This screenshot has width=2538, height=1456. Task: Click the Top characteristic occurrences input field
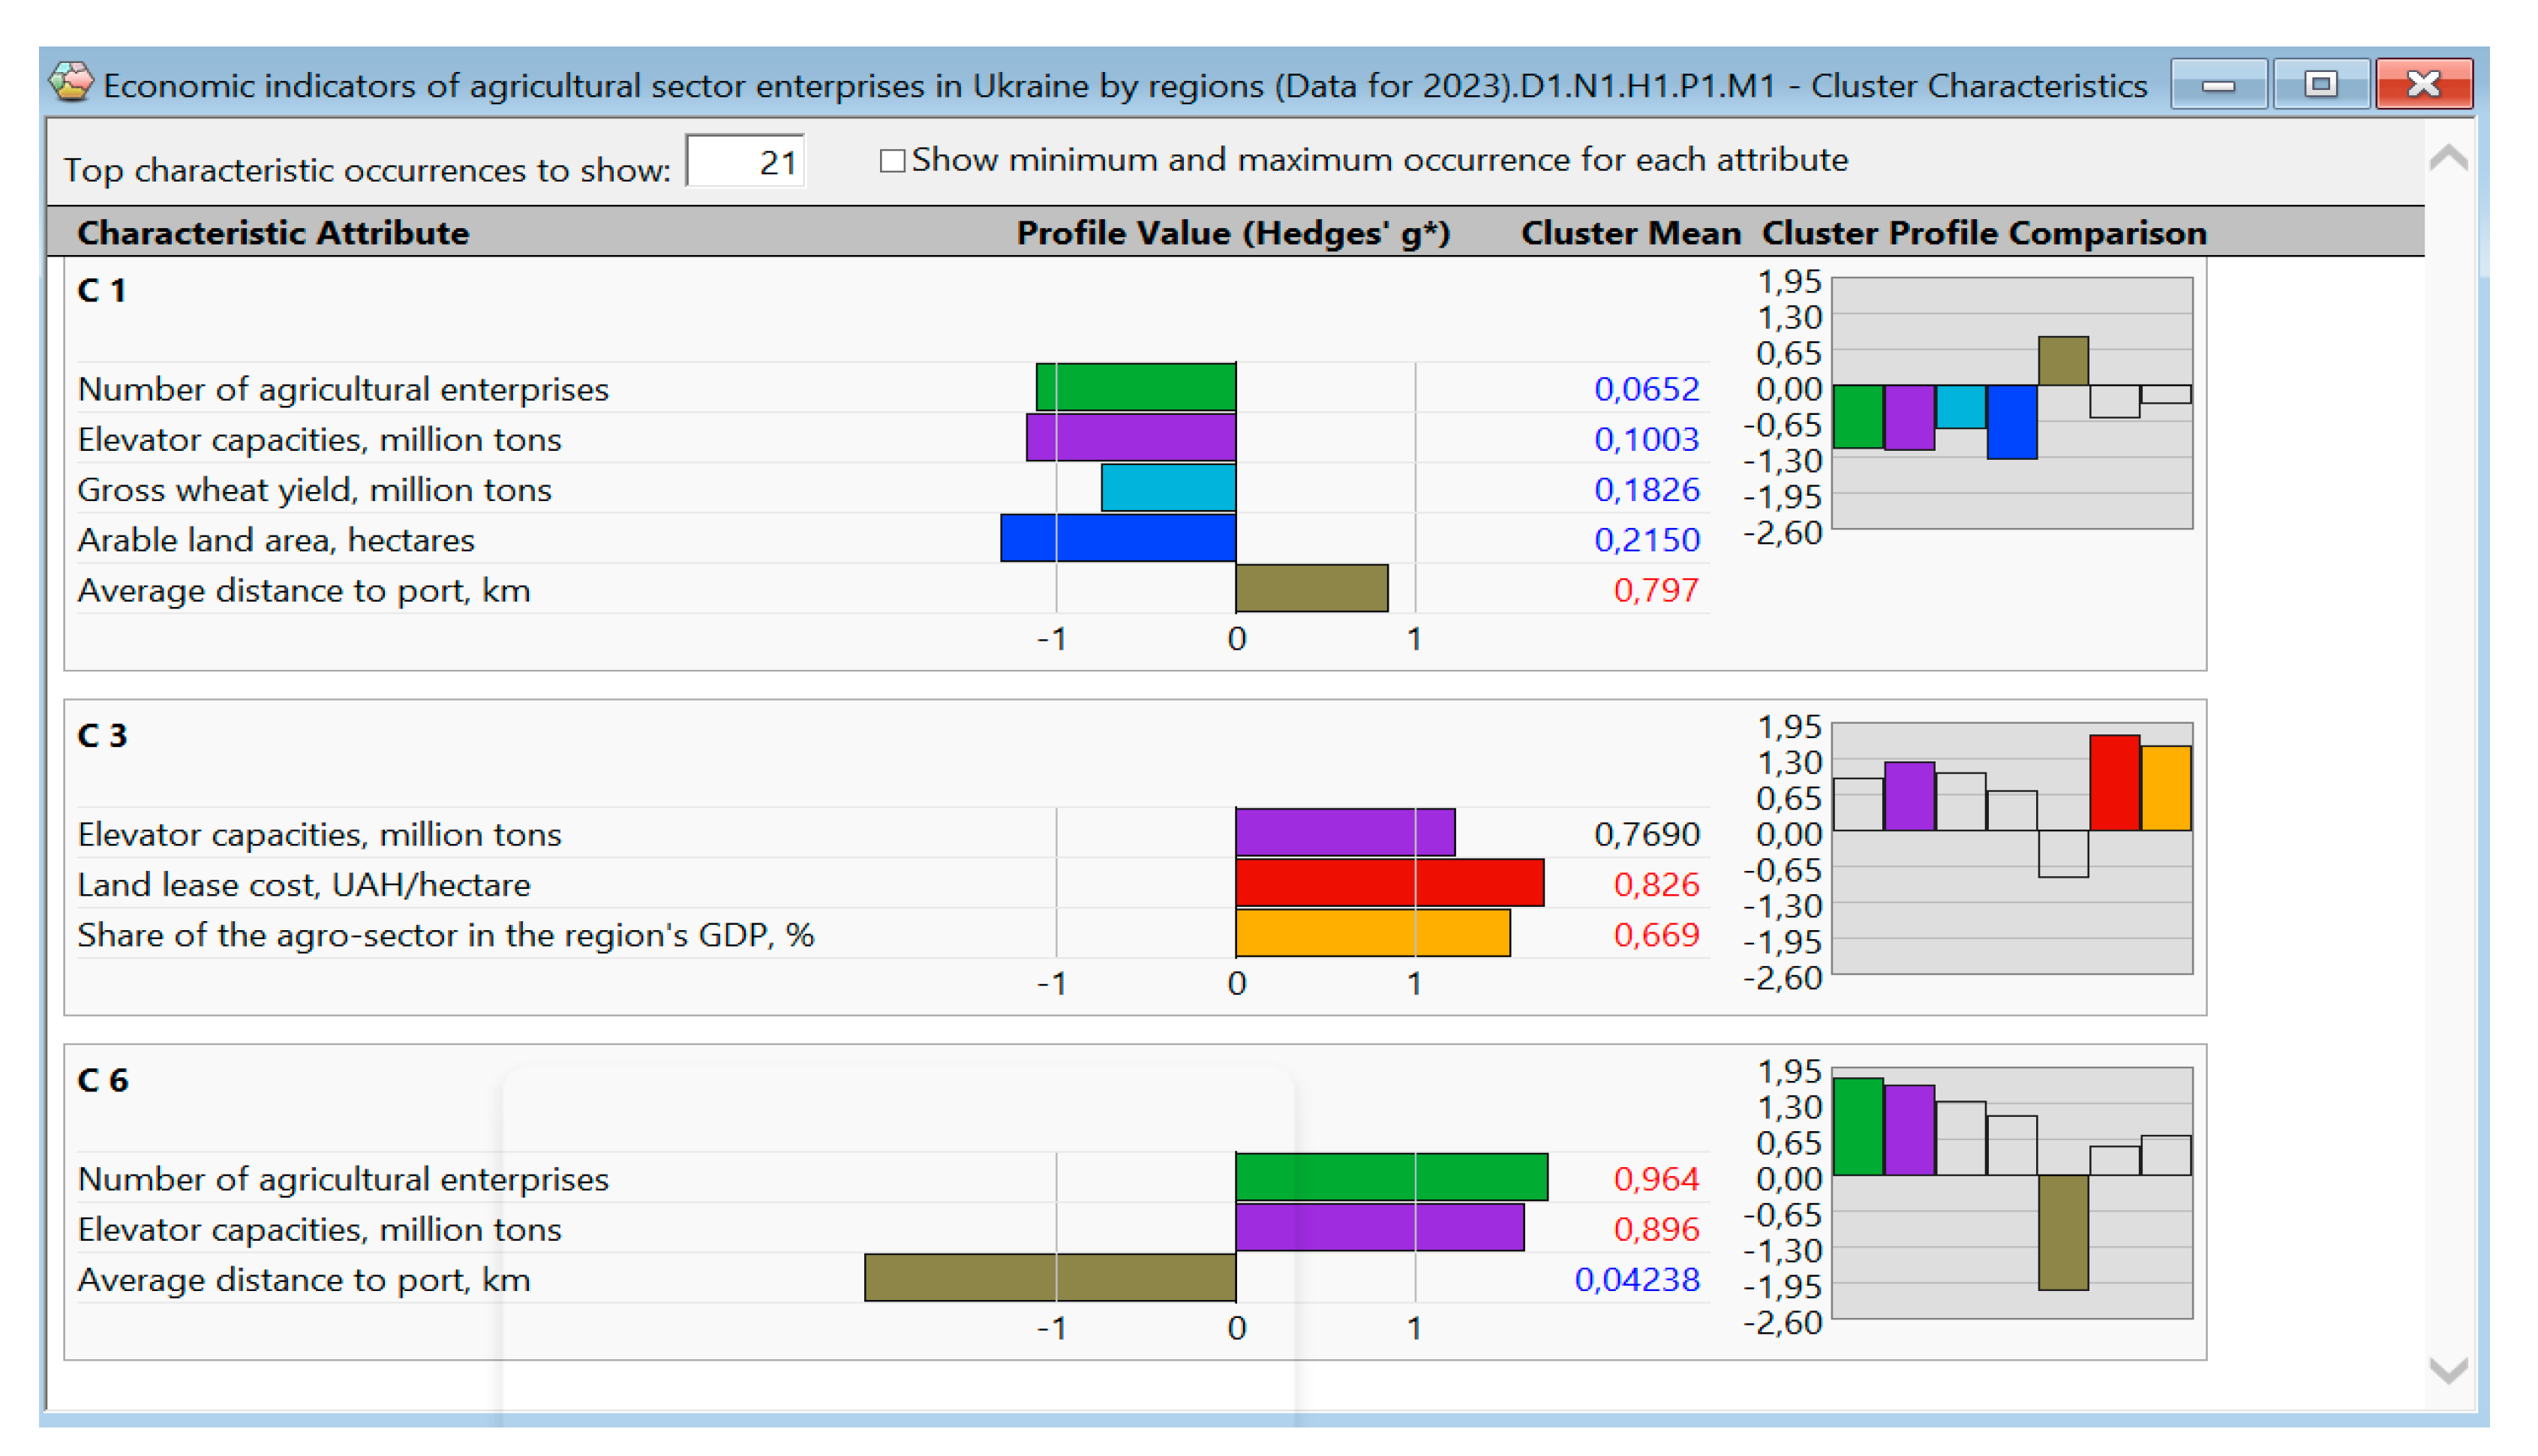tap(746, 162)
